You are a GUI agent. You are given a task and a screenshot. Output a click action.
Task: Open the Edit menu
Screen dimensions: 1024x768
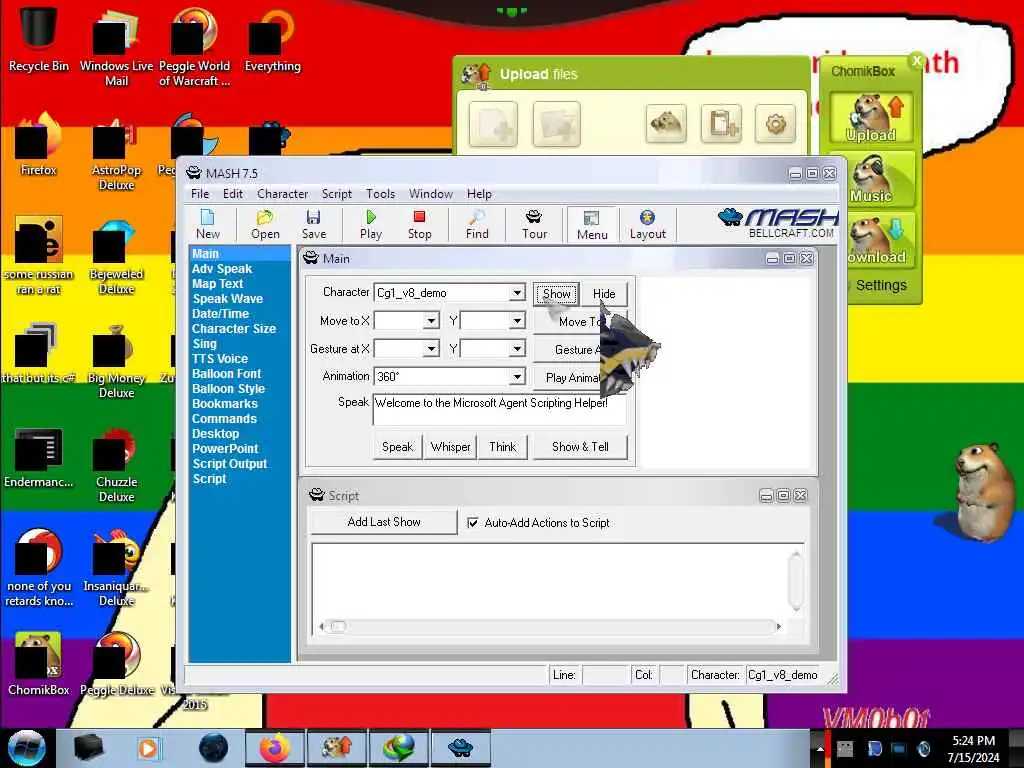pyautogui.click(x=232, y=194)
